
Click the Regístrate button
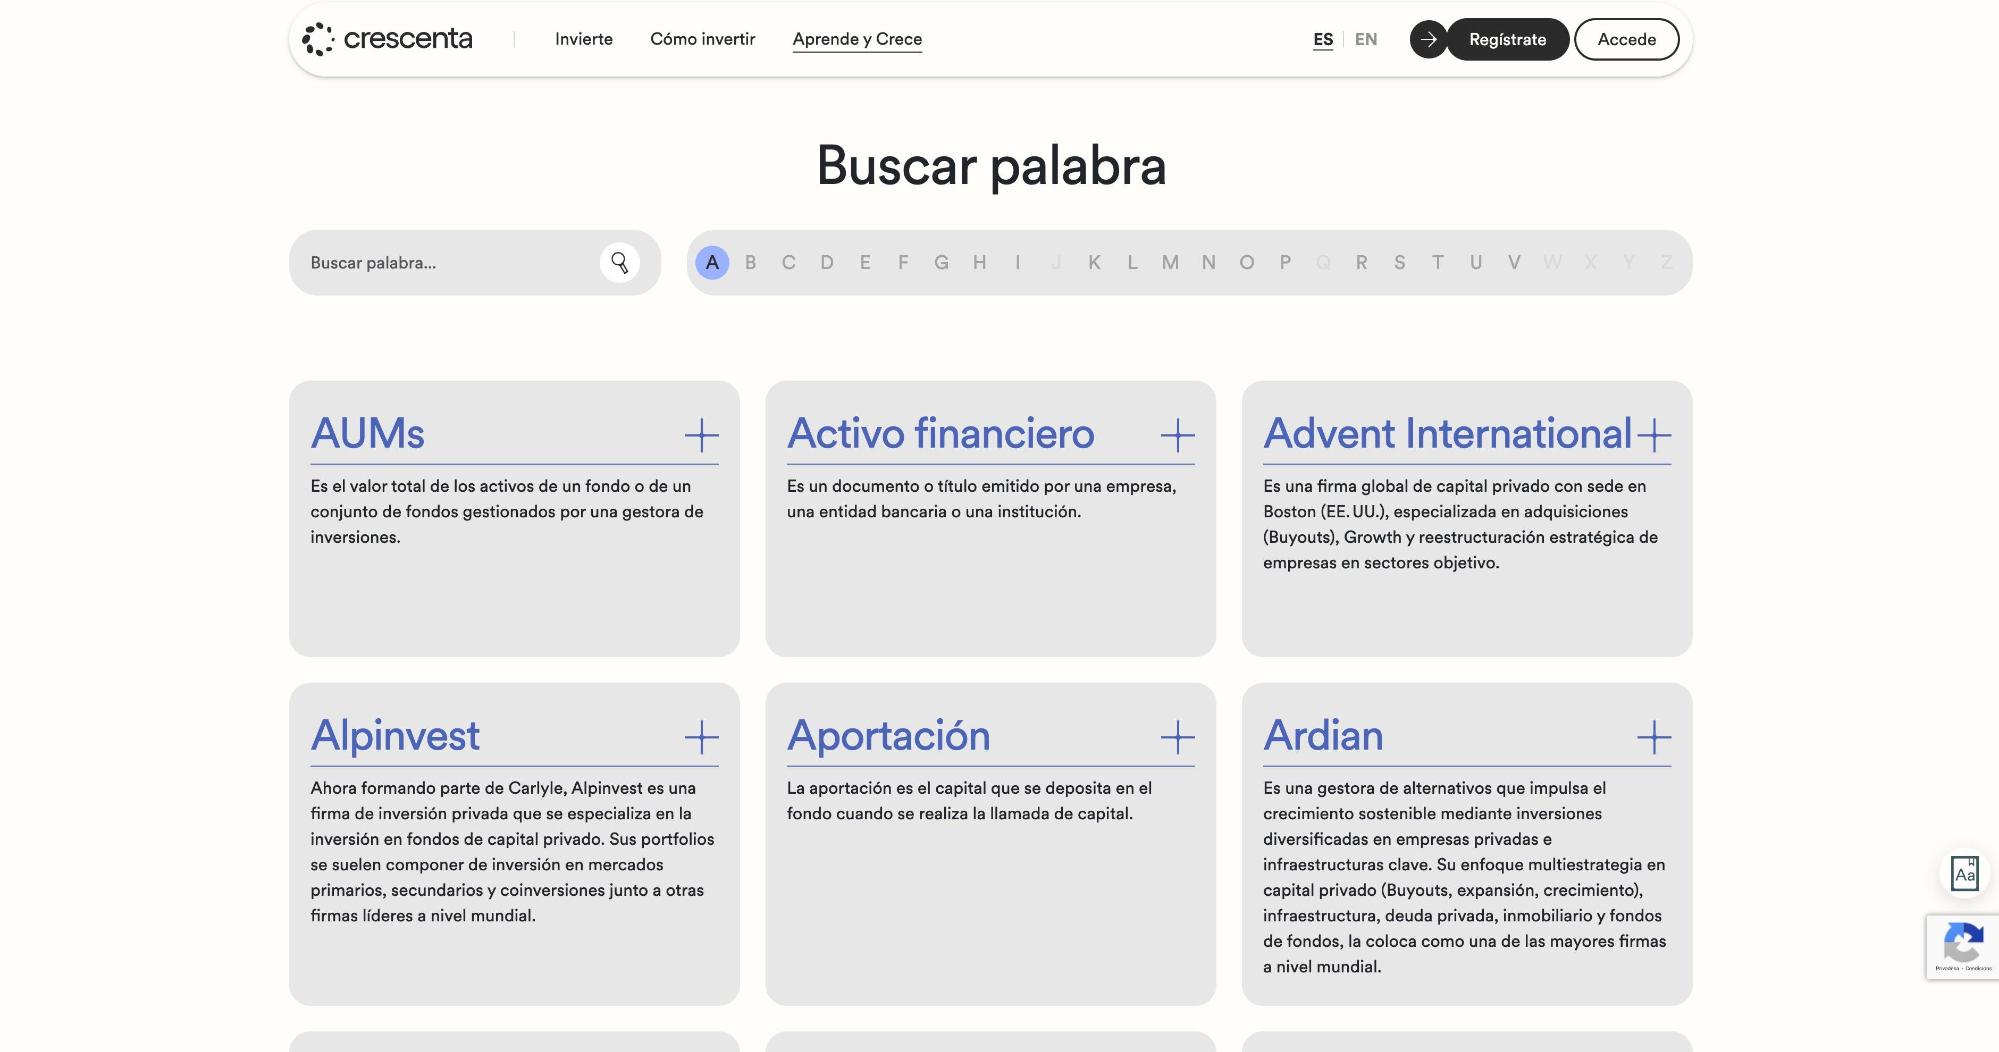pos(1507,39)
